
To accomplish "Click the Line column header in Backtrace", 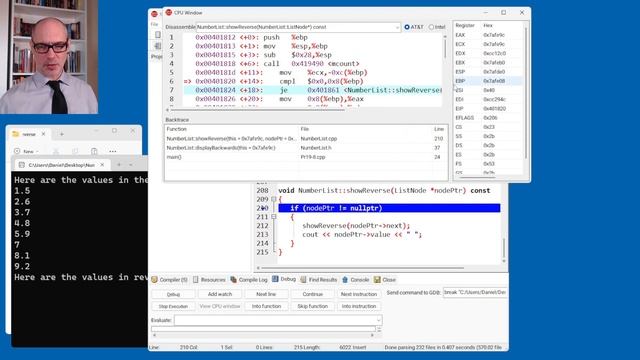I will click(x=439, y=129).
